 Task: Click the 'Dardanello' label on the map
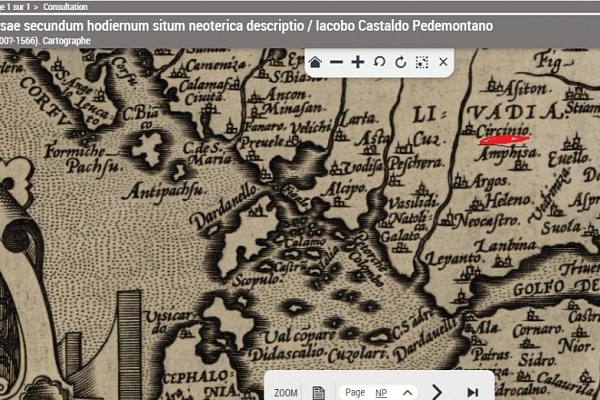click(224, 207)
